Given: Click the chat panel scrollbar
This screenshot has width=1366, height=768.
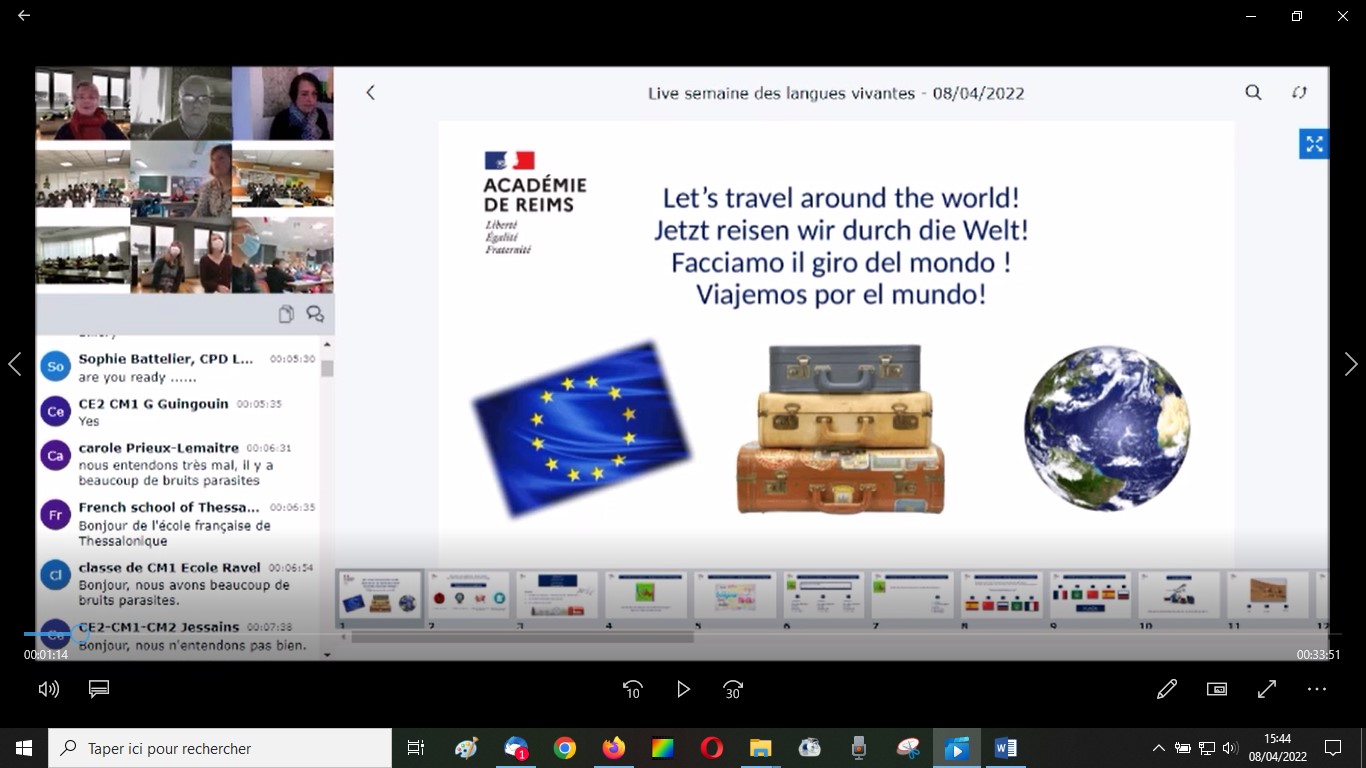Looking at the screenshot, I should [327, 368].
